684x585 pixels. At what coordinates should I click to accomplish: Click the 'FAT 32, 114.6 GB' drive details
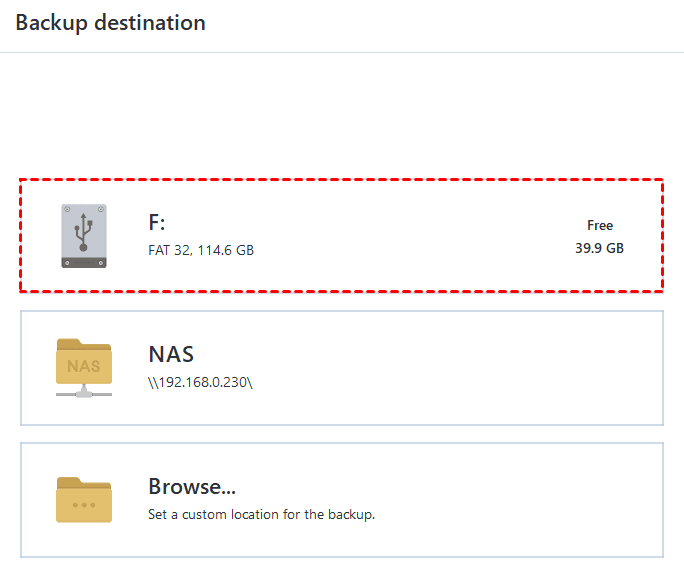click(201, 250)
